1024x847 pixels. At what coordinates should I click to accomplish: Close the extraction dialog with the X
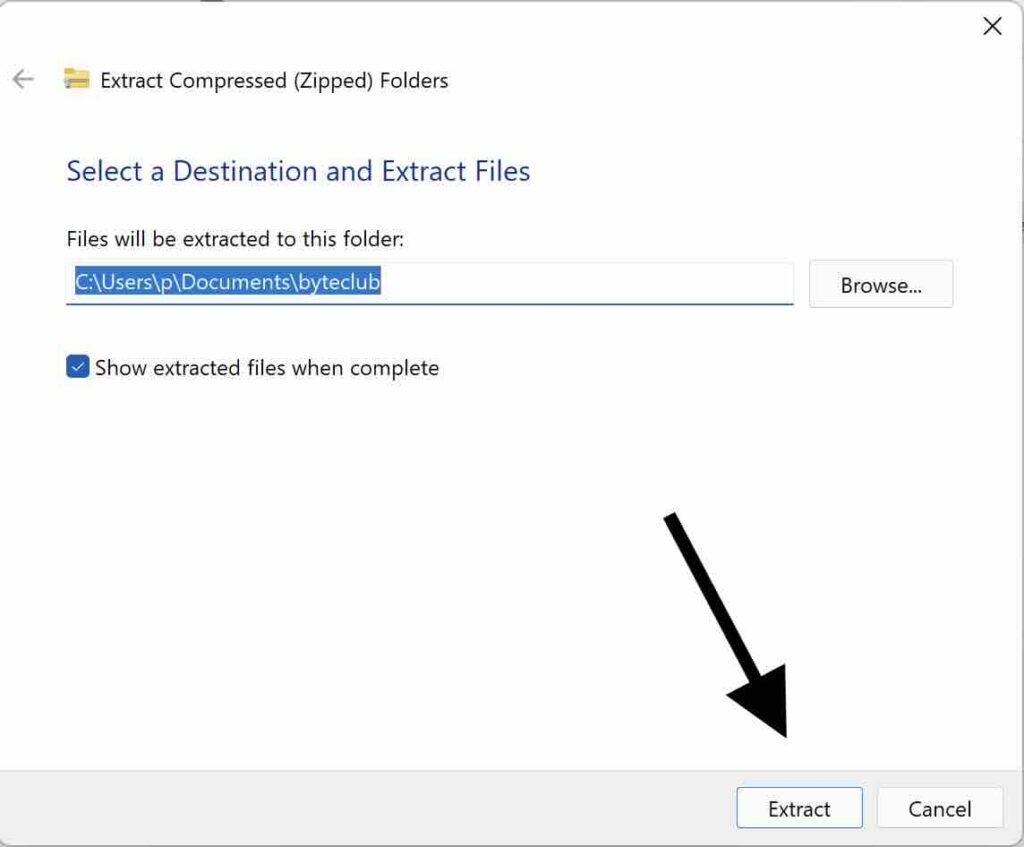point(992,27)
